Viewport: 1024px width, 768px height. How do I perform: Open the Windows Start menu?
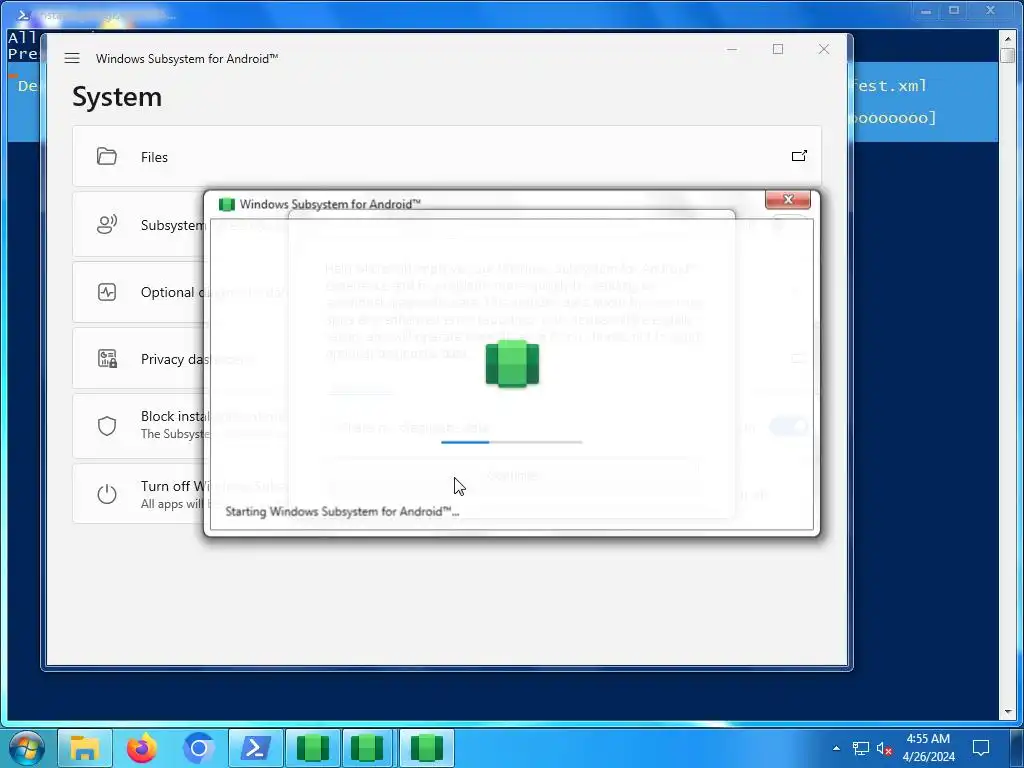coord(27,748)
